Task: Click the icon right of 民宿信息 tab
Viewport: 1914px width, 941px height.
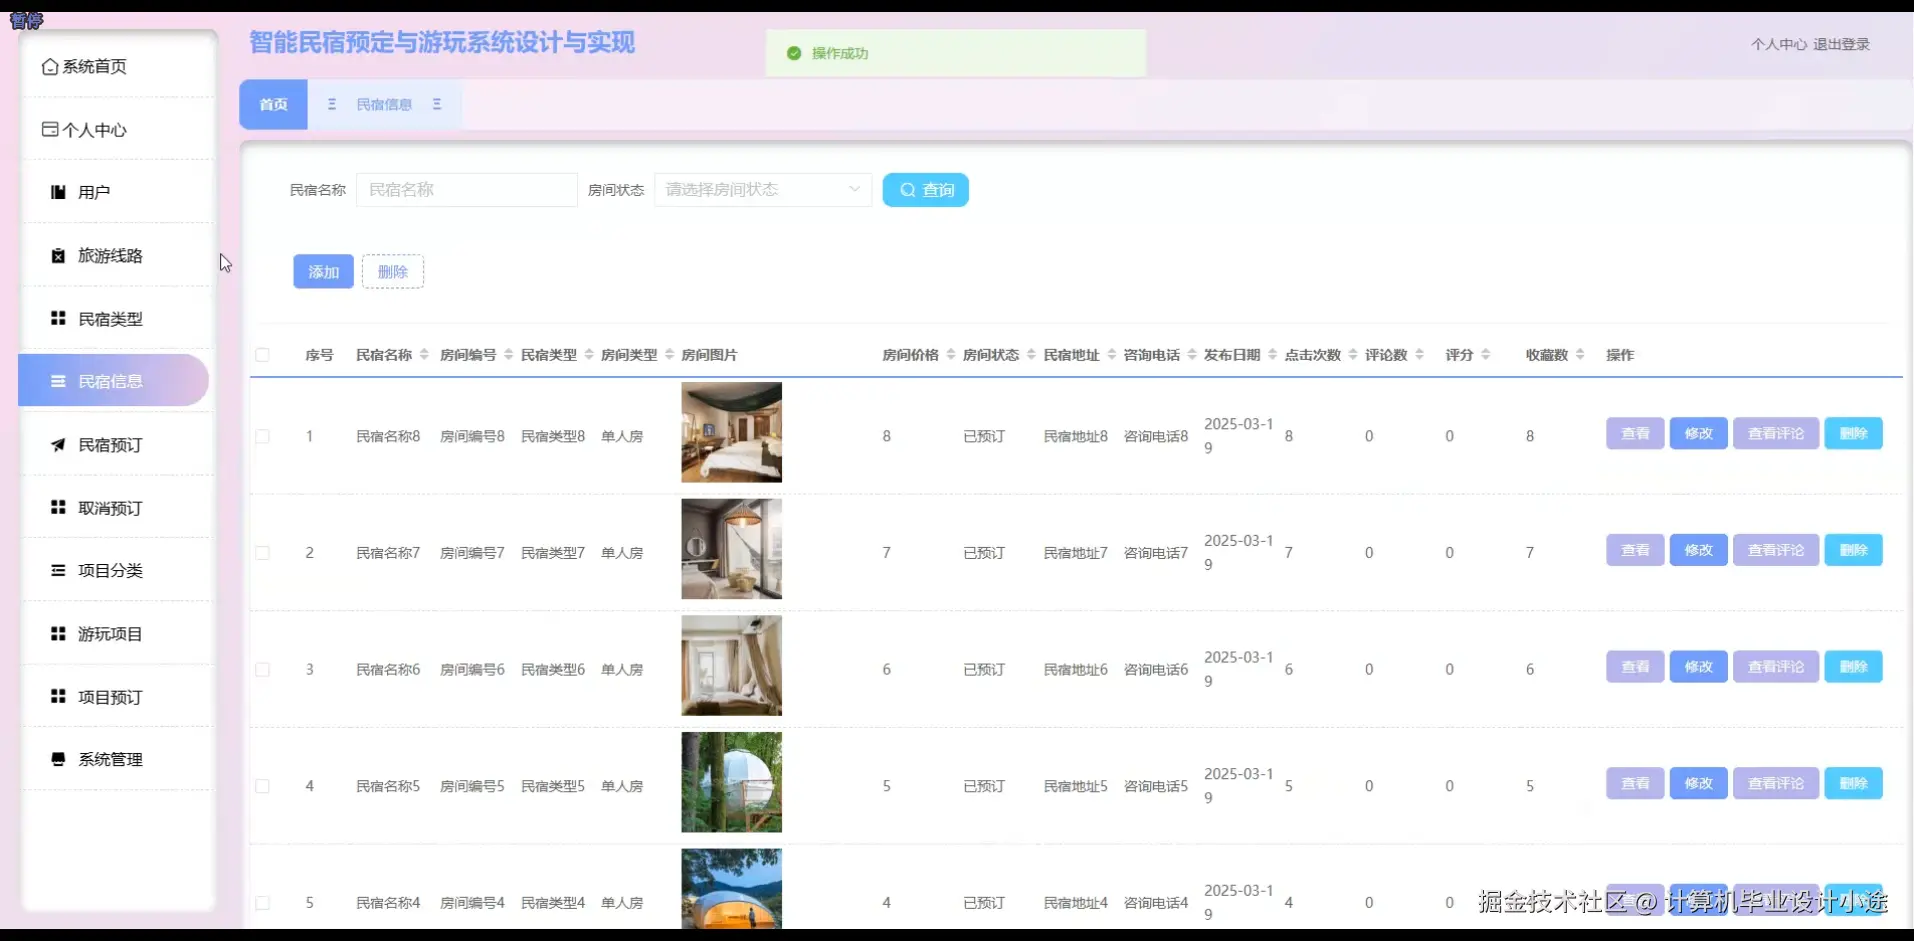Action: (437, 104)
